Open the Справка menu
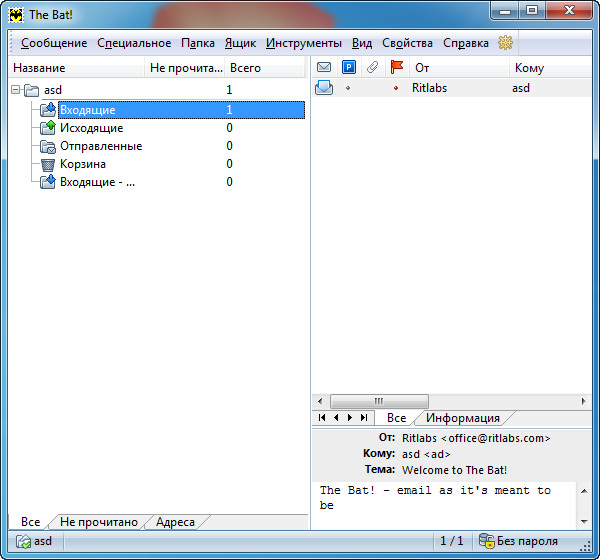Image resolution: width=600 pixels, height=560 pixels. (466, 43)
